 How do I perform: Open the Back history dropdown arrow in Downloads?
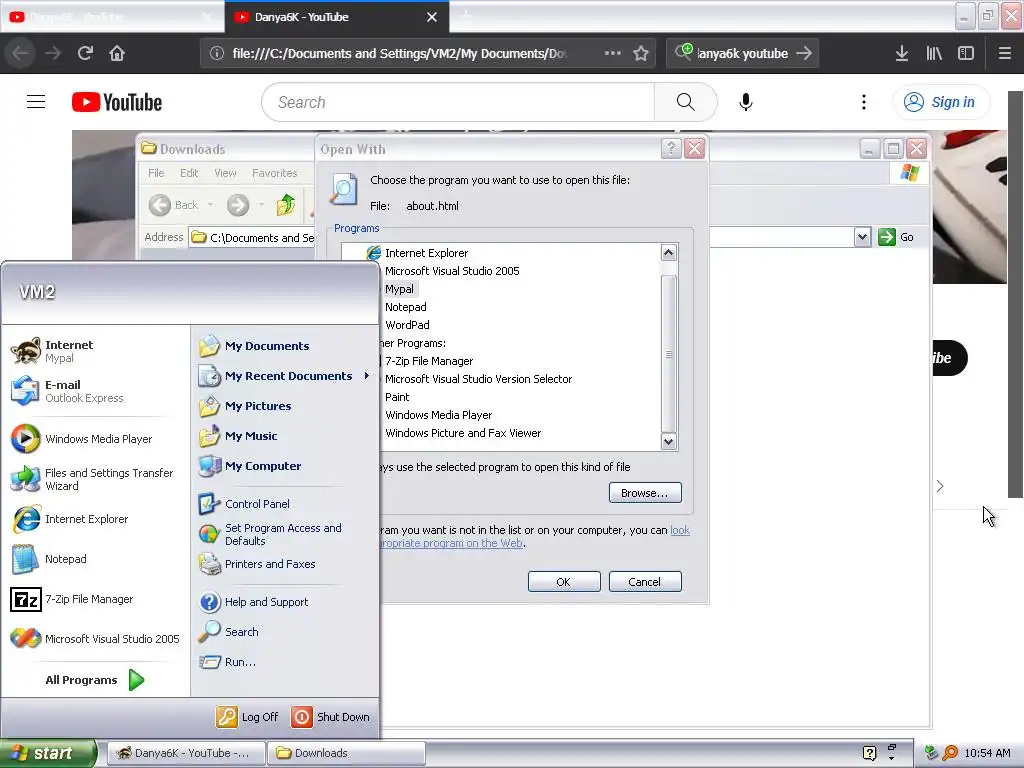[x=210, y=205]
